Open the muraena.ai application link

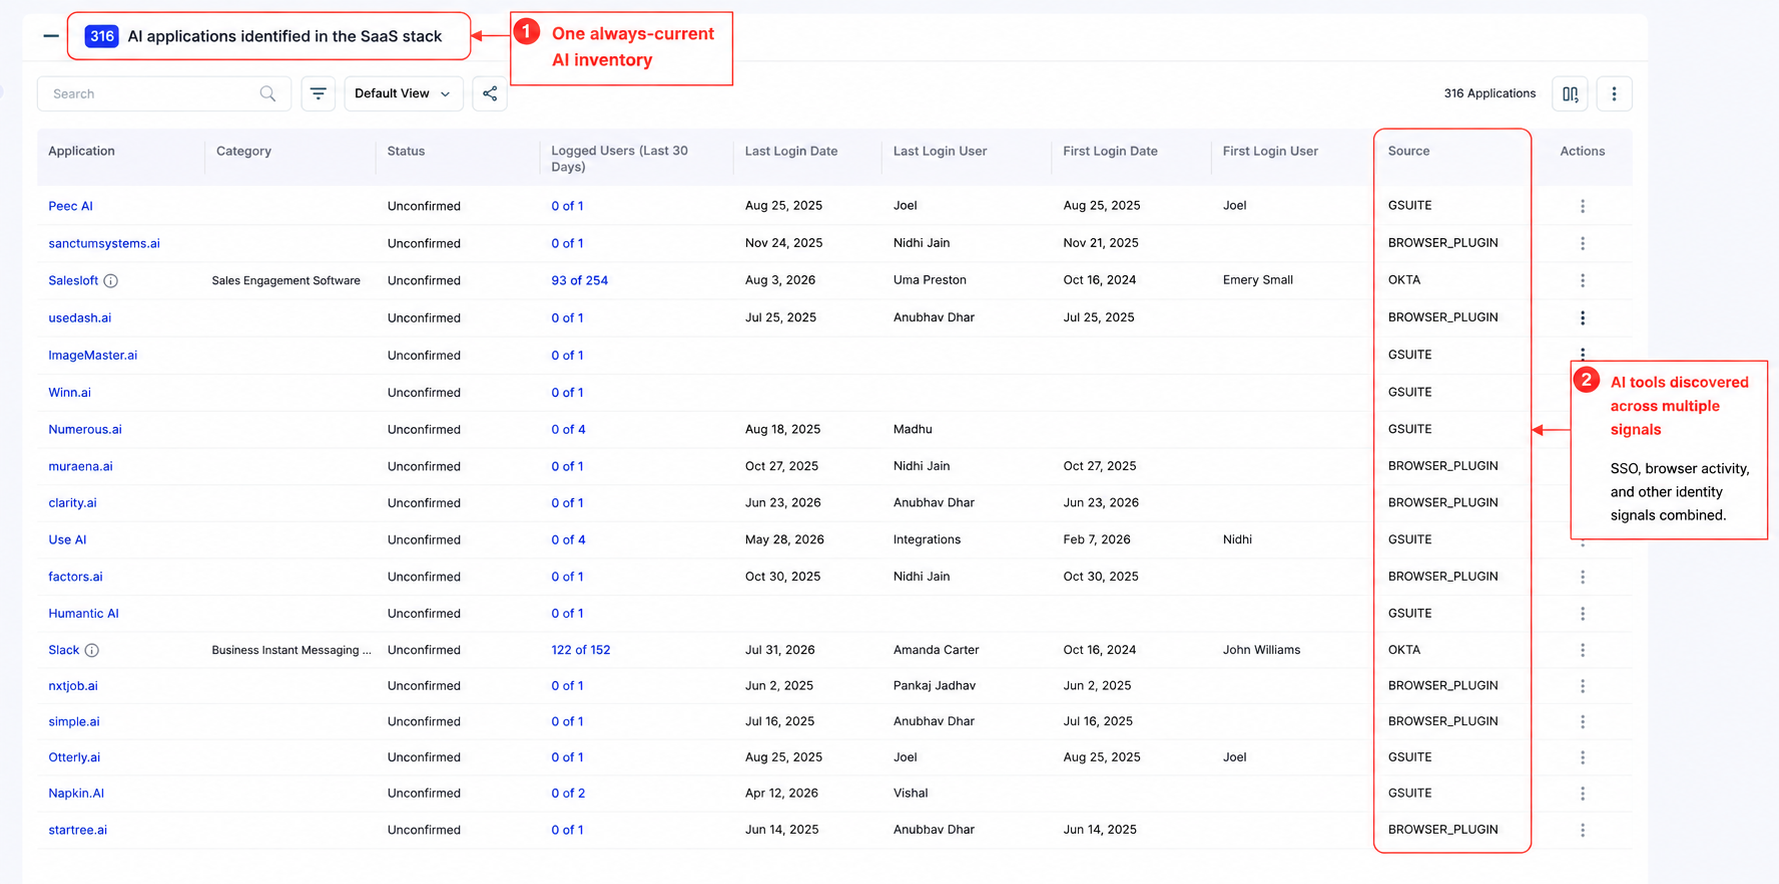coord(81,467)
